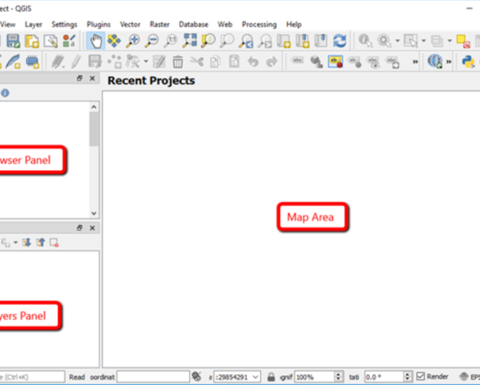480x385 pixels.
Task: Click Paste Features icon
Action: pyautogui.click(x=234, y=61)
